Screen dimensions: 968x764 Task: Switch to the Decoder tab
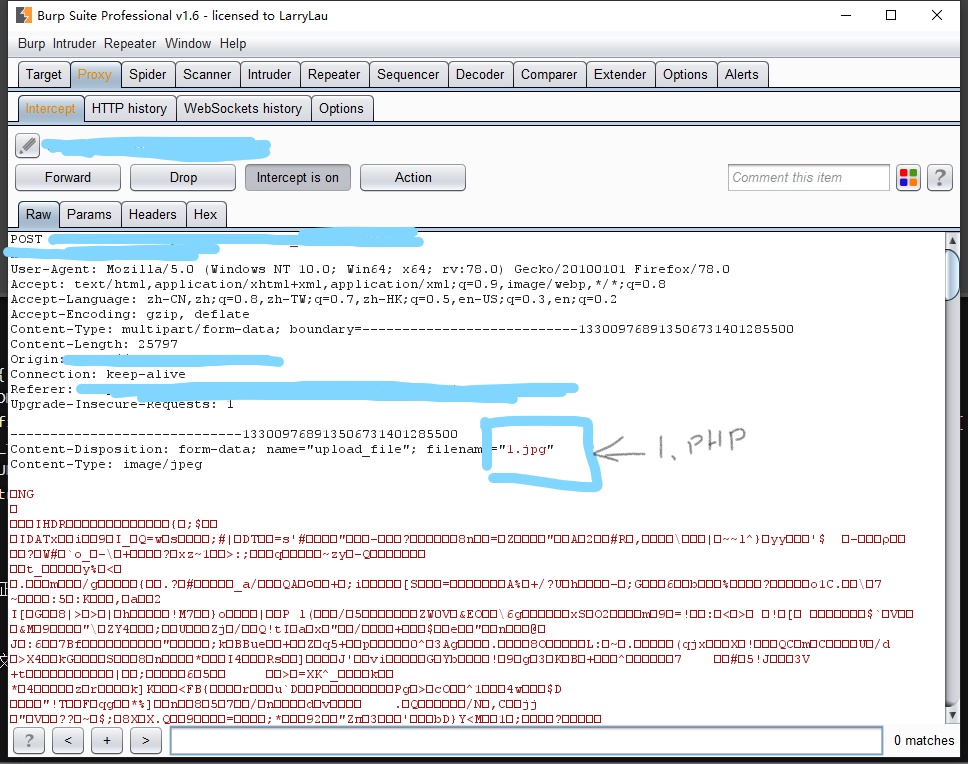[480, 74]
